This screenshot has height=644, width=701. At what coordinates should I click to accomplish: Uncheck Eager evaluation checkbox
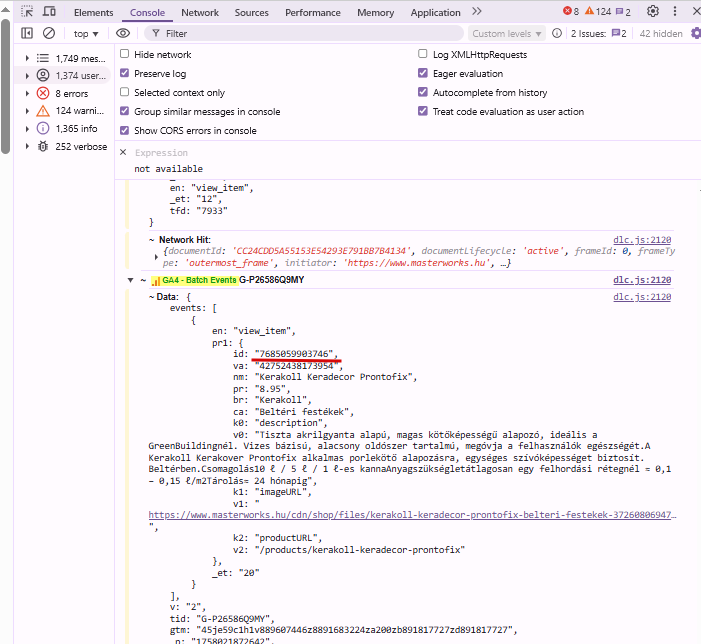click(x=423, y=73)
